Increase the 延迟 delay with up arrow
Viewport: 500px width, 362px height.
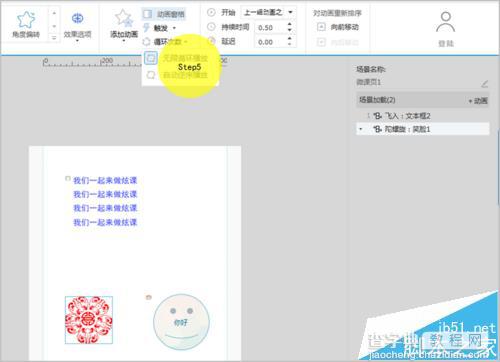click(x=290, y=39)
